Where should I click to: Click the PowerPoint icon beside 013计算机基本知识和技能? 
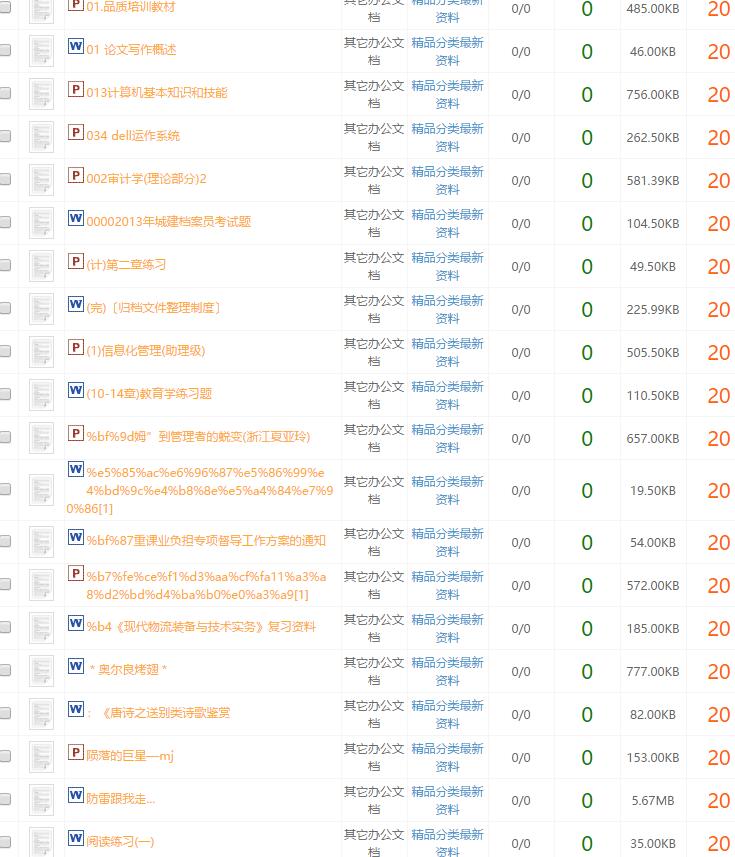coord(75,90)
